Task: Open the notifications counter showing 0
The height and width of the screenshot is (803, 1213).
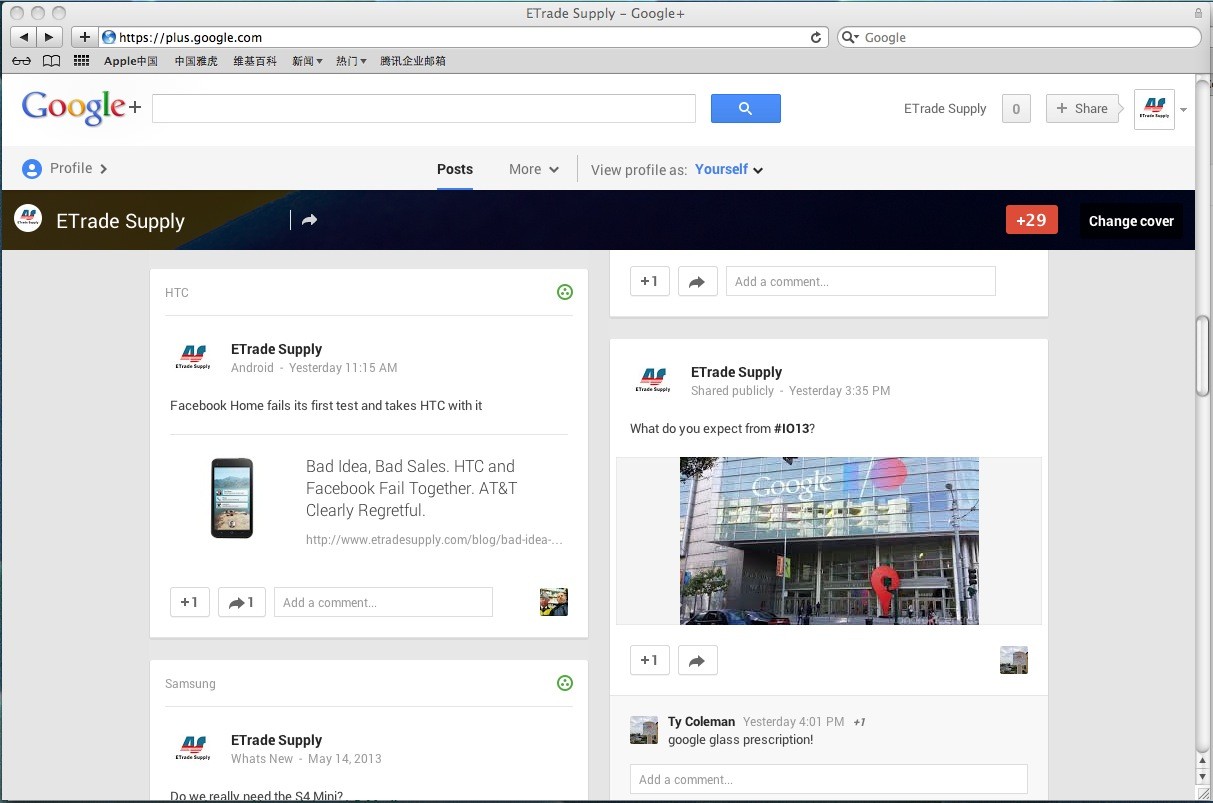Action: 1016,109
